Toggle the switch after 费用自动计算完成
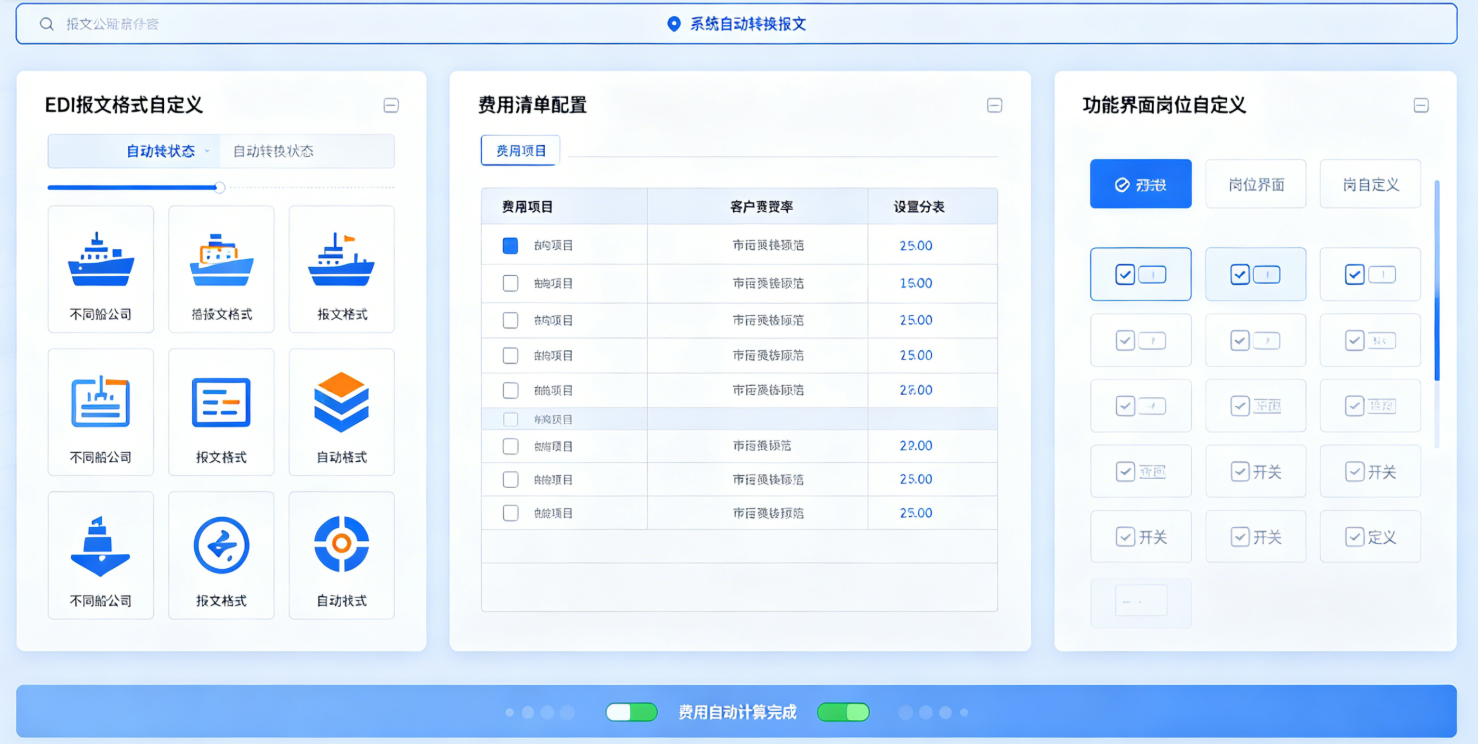The image size is (1478, 744). (843, 712)
